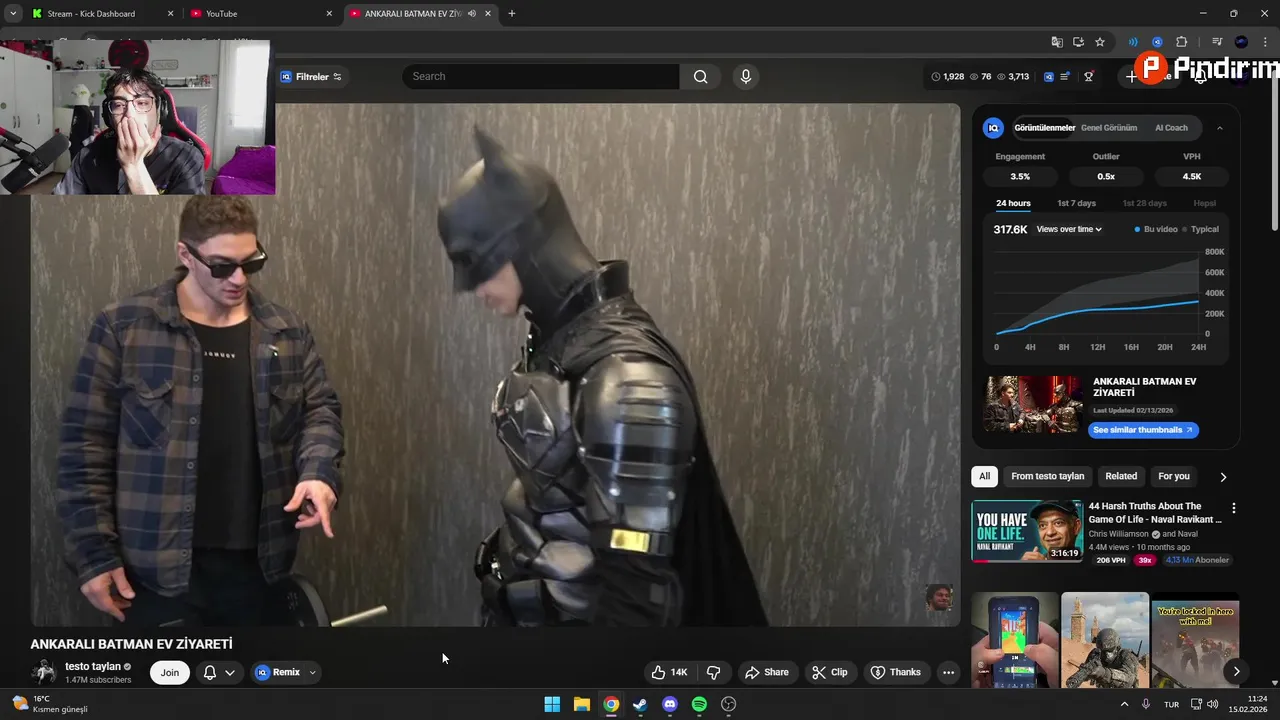
Task: Activate voice search microphone icon
Action: pos(744,76)
